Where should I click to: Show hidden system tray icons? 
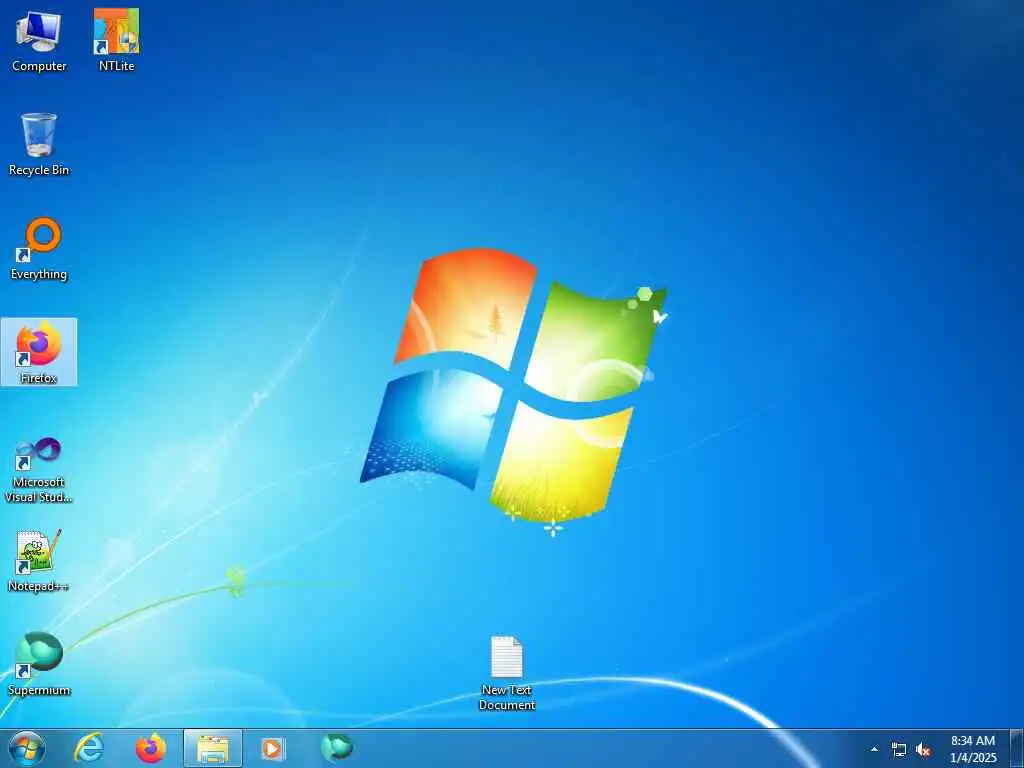[x=874, y=749]
